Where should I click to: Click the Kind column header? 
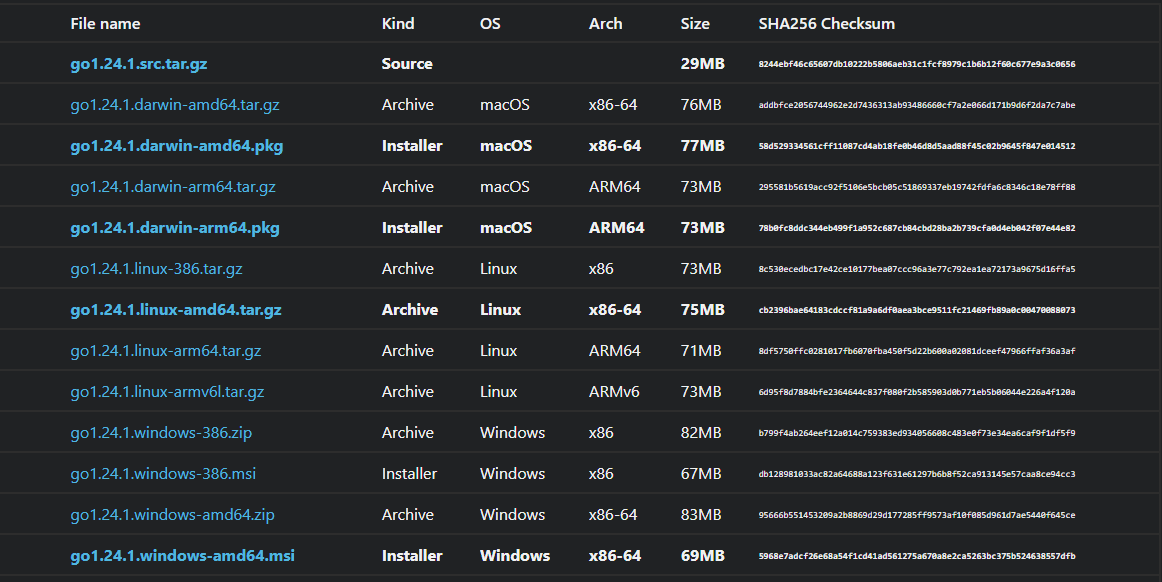click(398, 23)
